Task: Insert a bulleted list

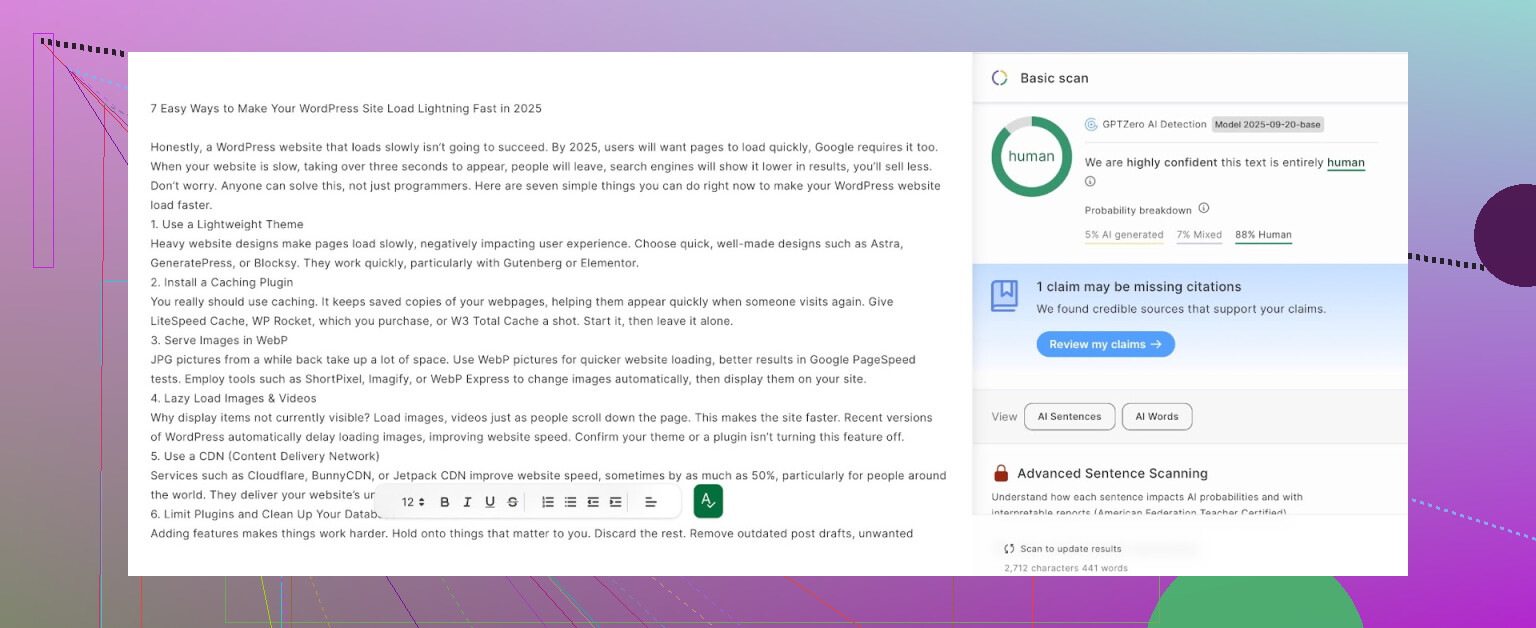Action: pos(570,502)
